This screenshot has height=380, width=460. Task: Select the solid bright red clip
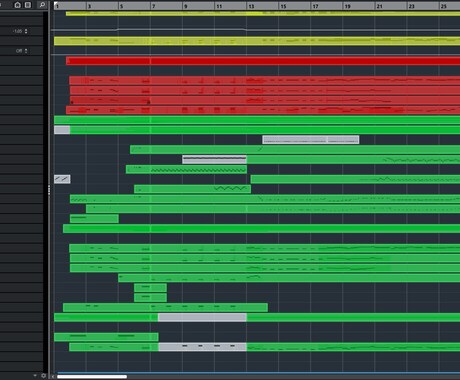263,61
